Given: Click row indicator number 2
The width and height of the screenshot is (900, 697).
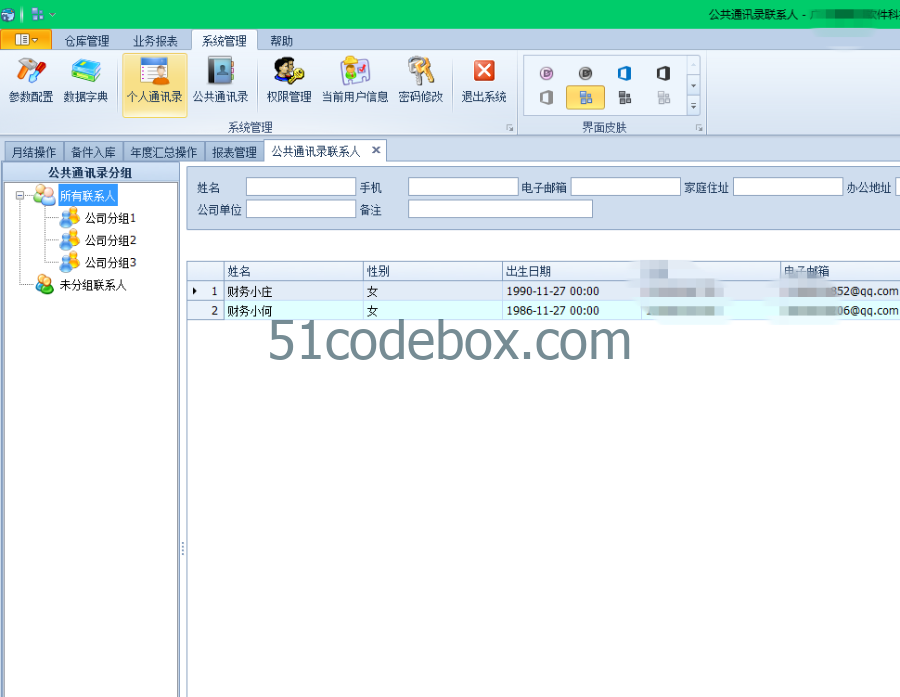Looking at the screenshot, I should pos(205,311).
